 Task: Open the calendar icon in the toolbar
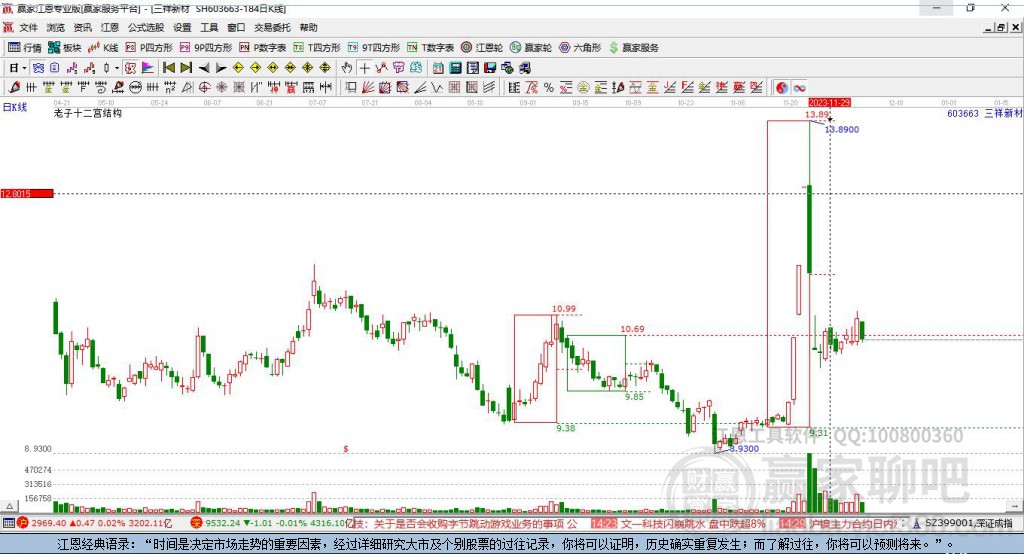click(x=438, y=68)
